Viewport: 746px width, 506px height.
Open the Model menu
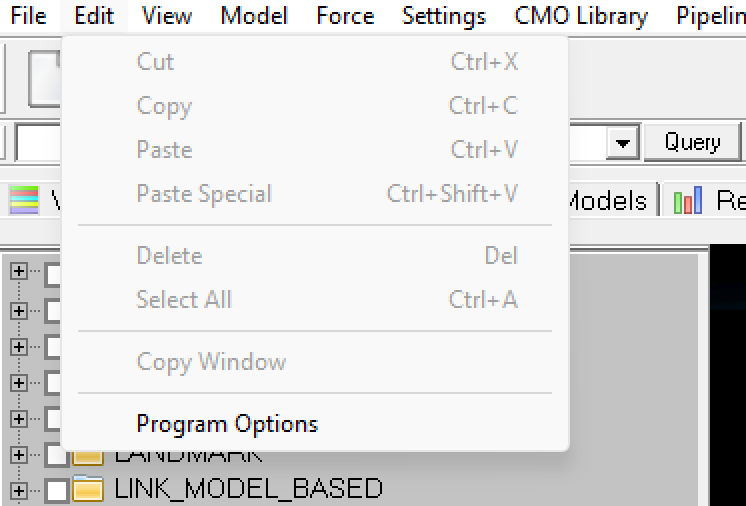(x=254, y=16)
